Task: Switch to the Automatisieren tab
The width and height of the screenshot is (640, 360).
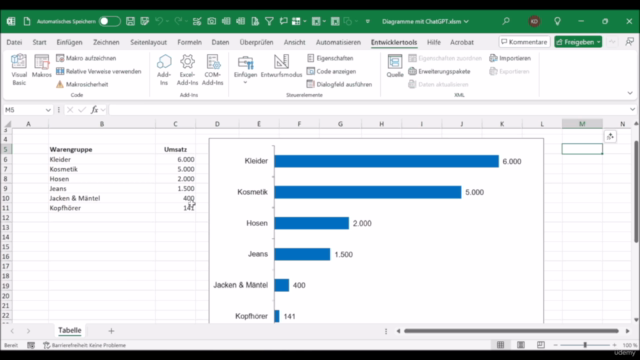Action: pos(338,42)
